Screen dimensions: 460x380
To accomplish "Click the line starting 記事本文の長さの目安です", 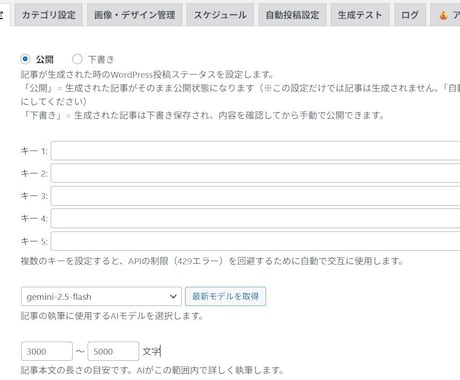I will point(152,370).
